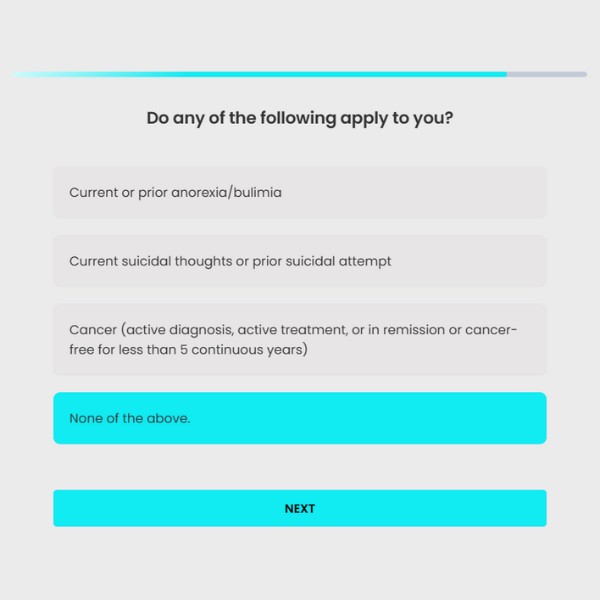Viewport: 600px width, 600px height.
Task: Mark the suicidal thoughts answer card
Action: (300, 261)
